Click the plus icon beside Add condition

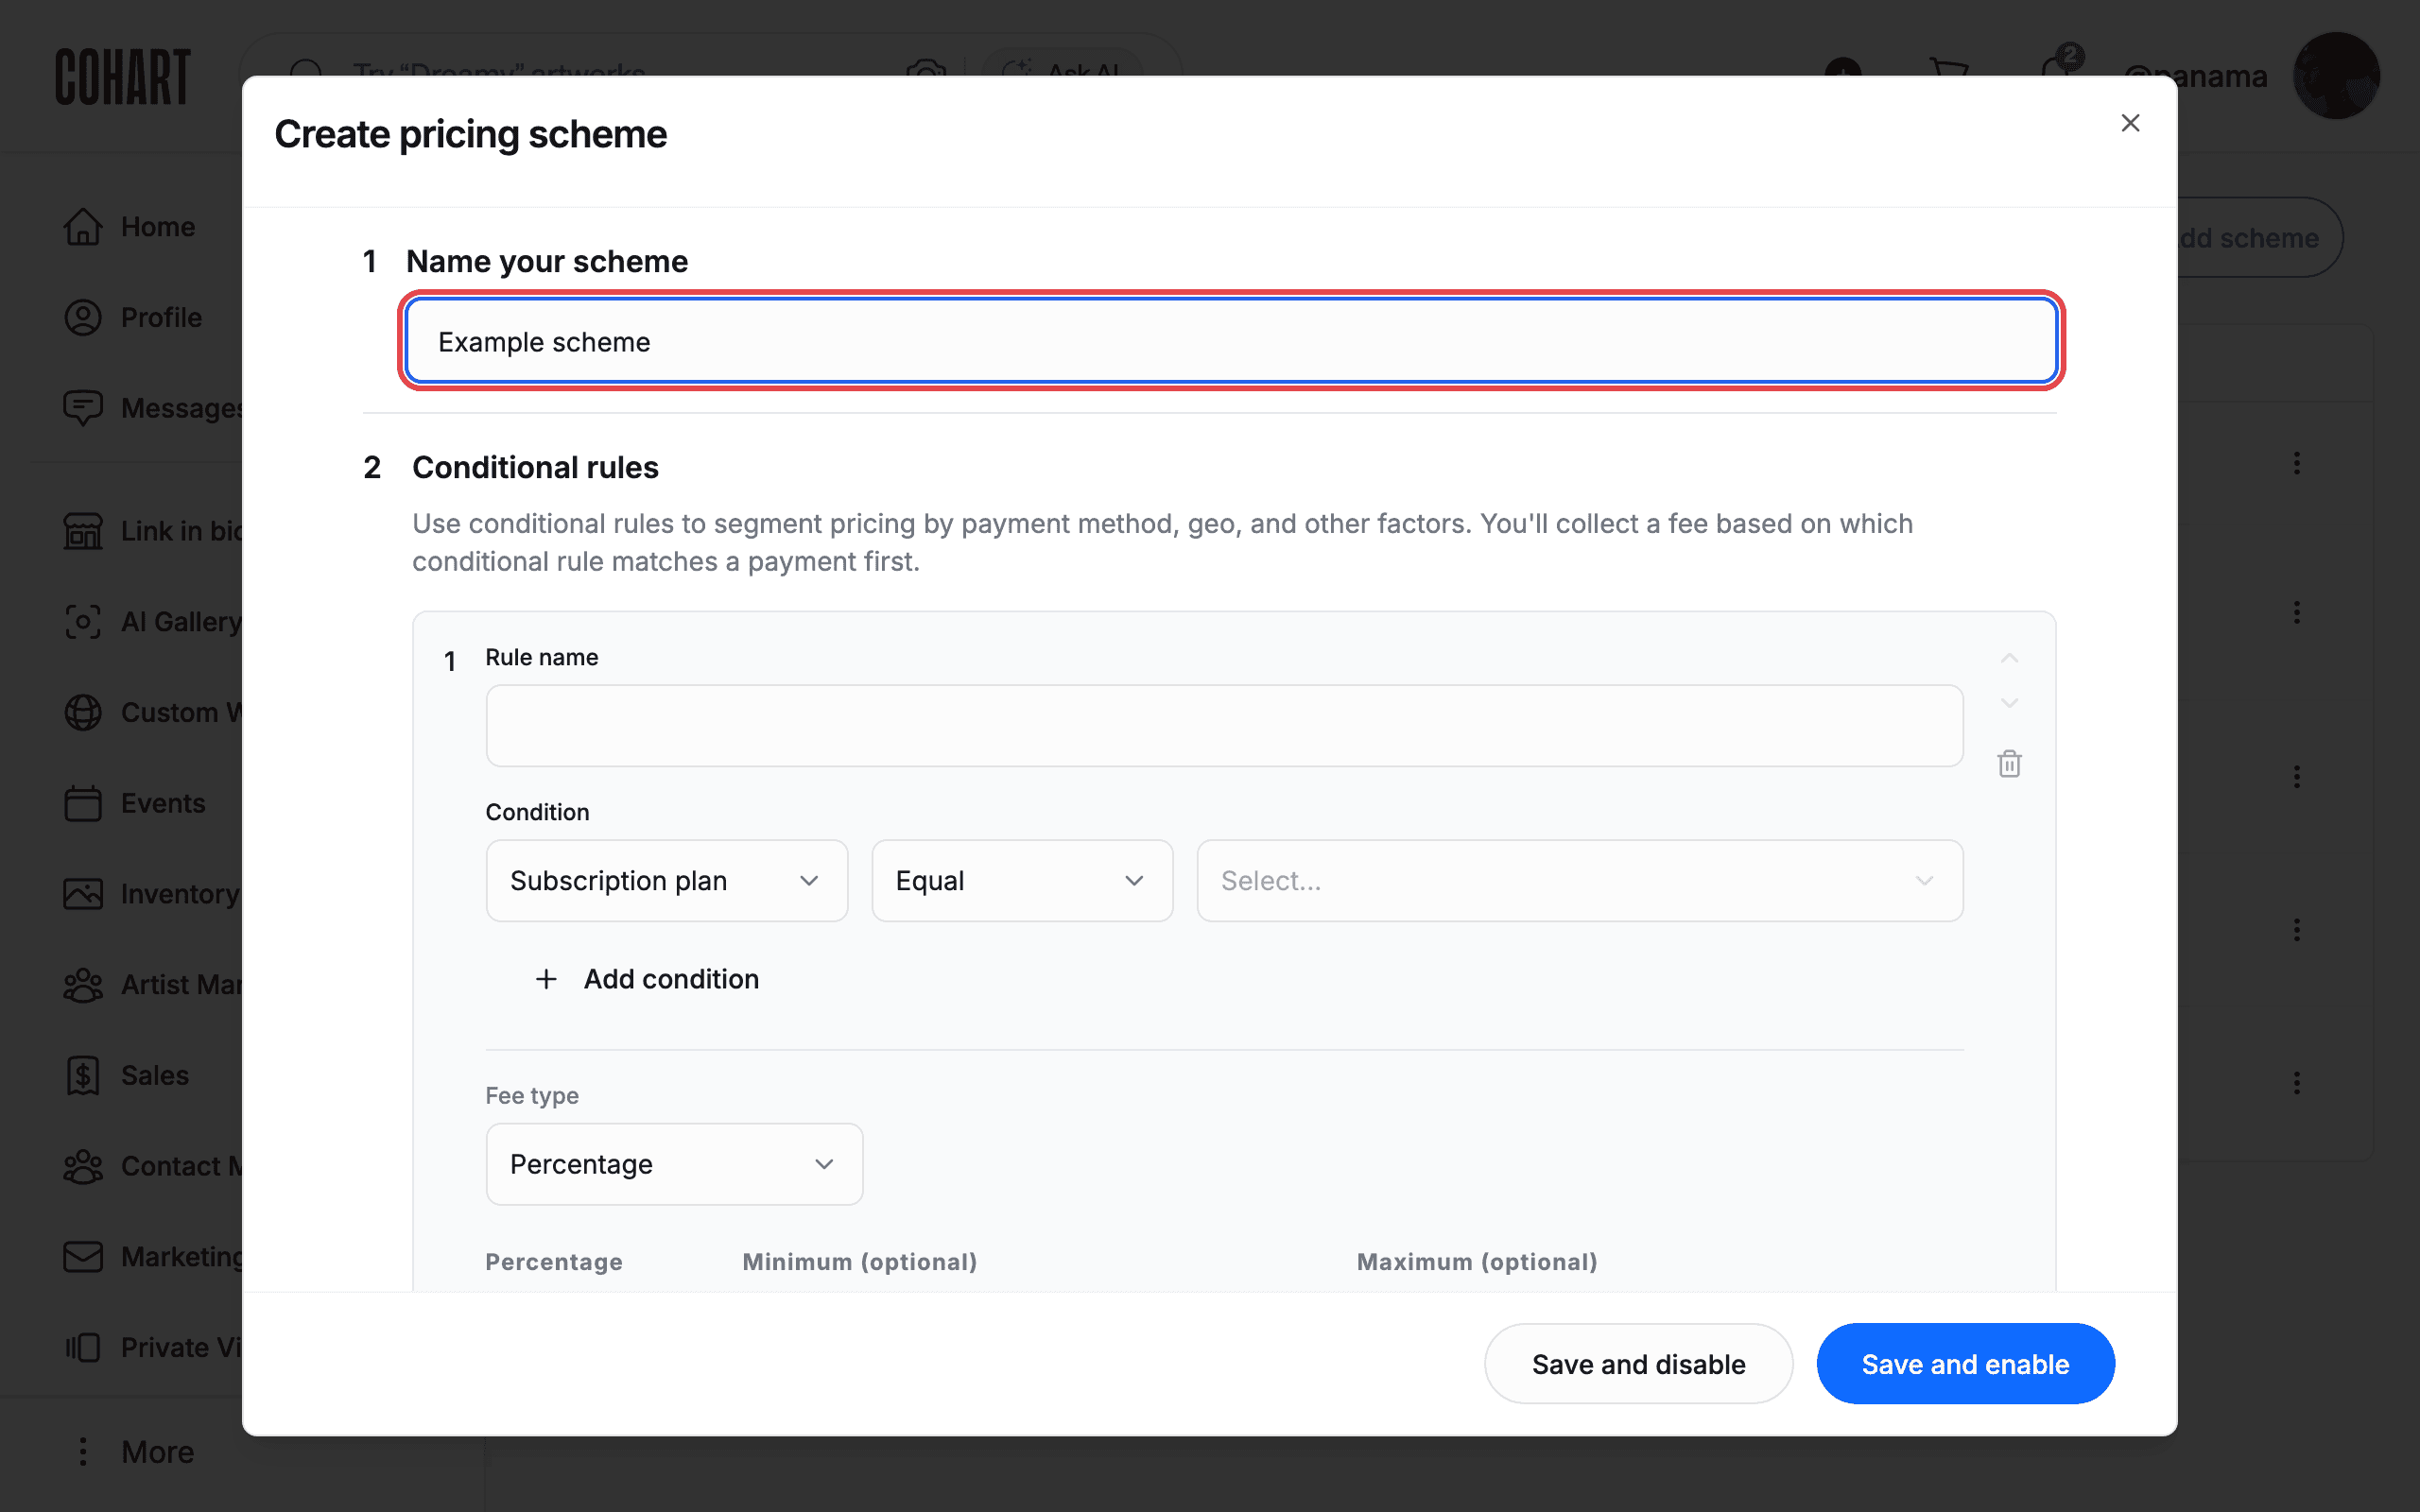click(x=546, y=979)
